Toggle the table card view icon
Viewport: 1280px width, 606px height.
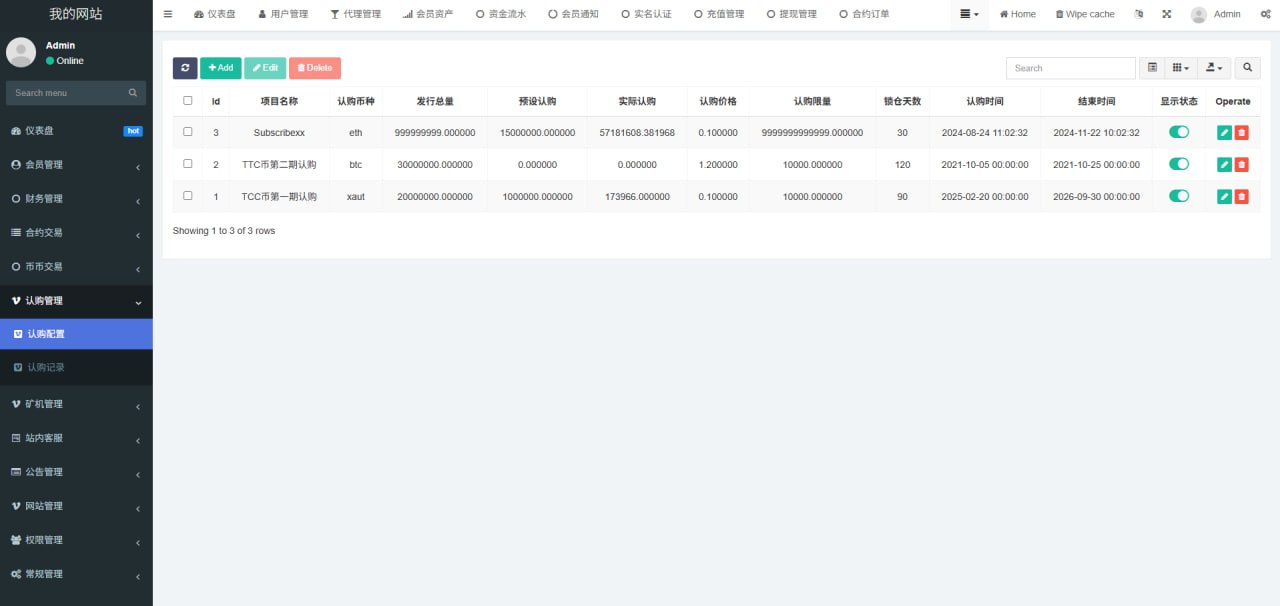[x=1152, y=68]
